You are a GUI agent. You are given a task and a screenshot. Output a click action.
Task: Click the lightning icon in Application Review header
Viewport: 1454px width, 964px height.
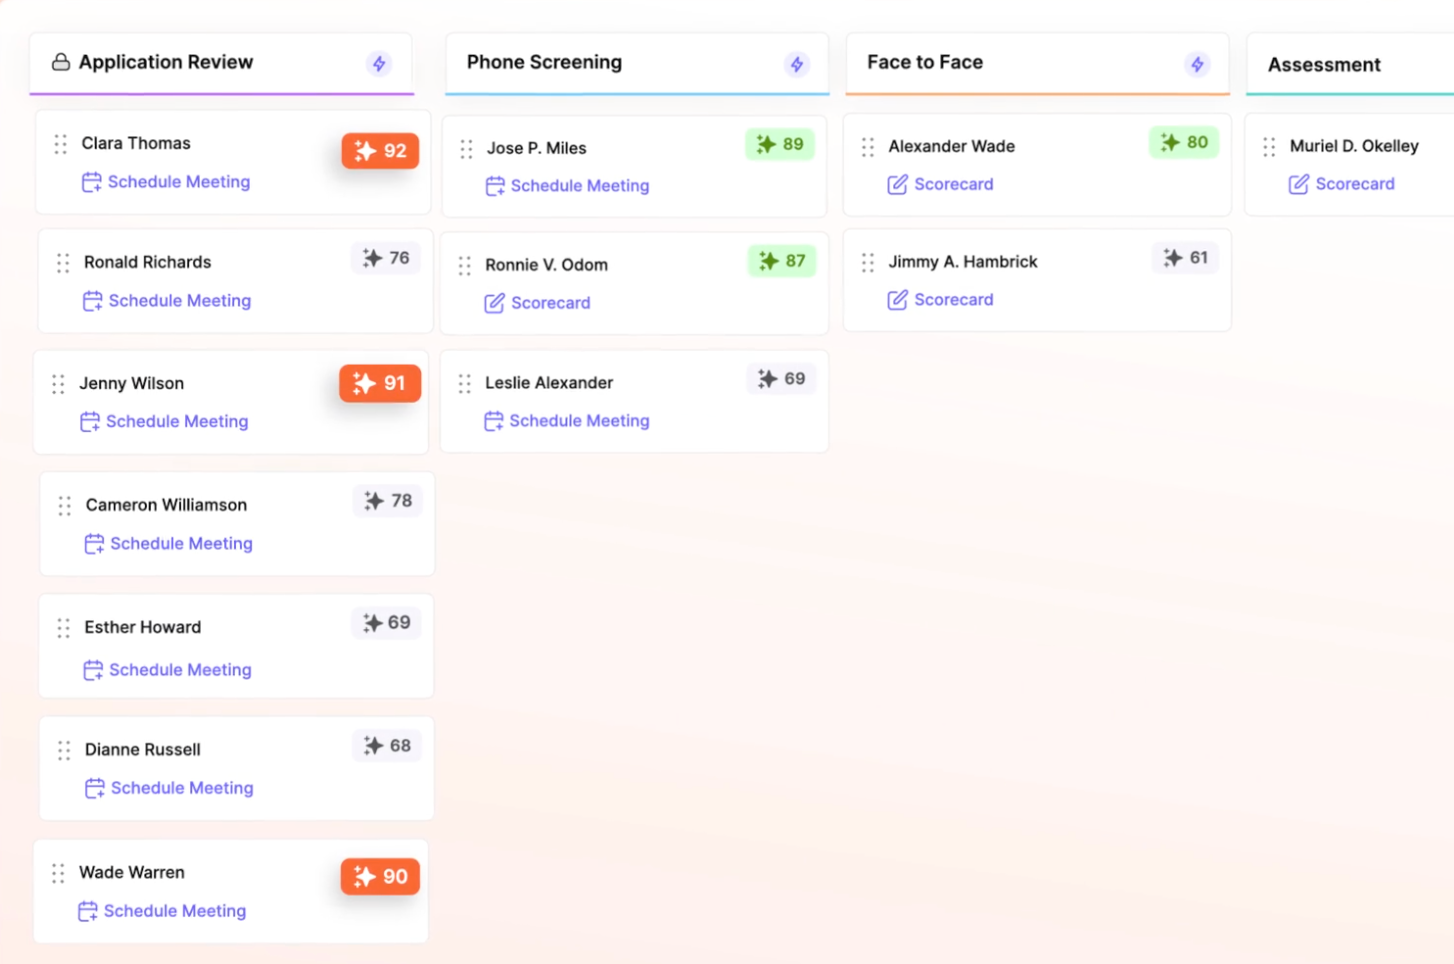379,64
